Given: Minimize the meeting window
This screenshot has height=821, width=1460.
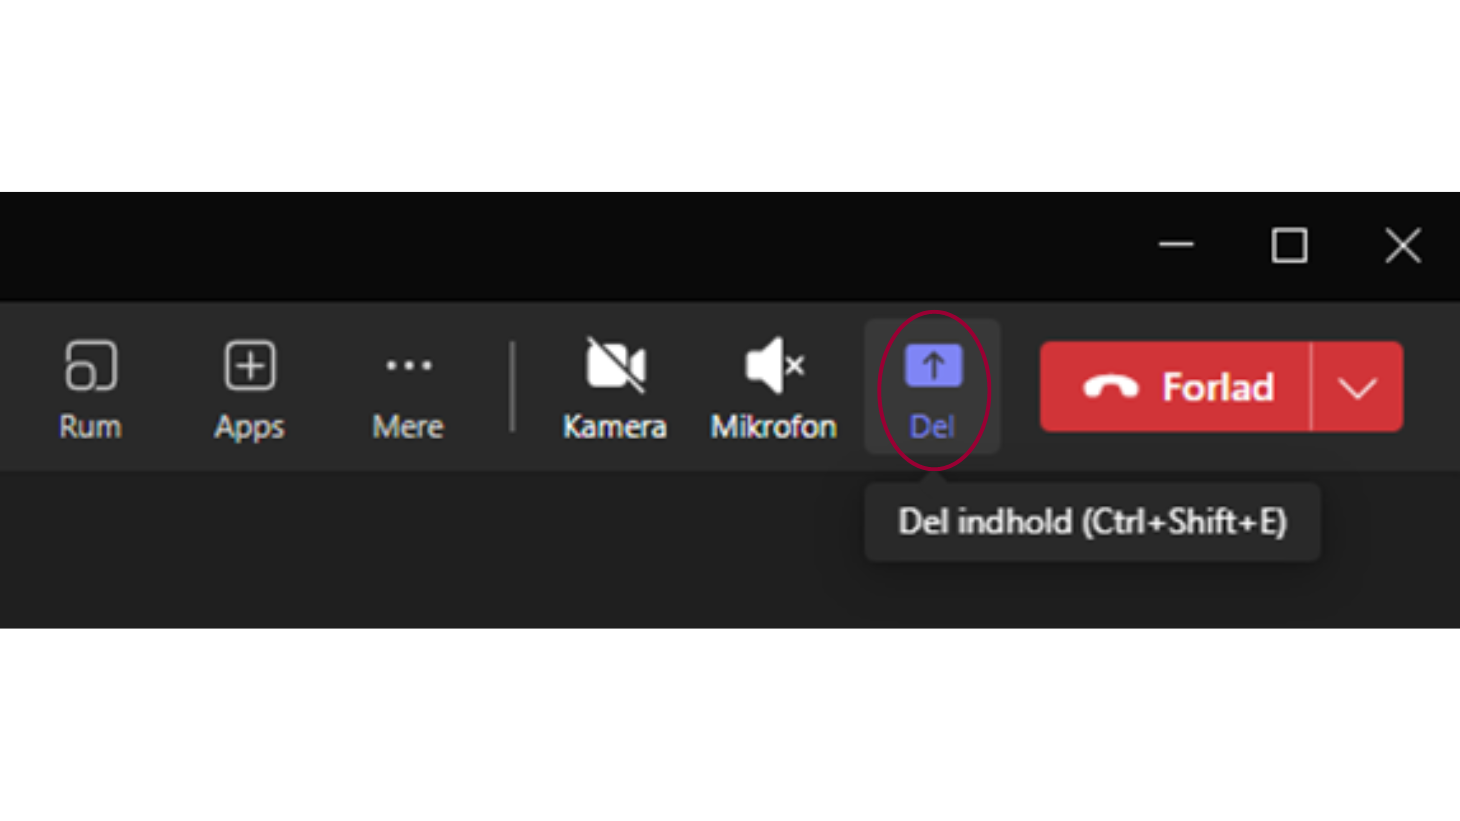Looking at the screenshot, I should (1176, 245).
